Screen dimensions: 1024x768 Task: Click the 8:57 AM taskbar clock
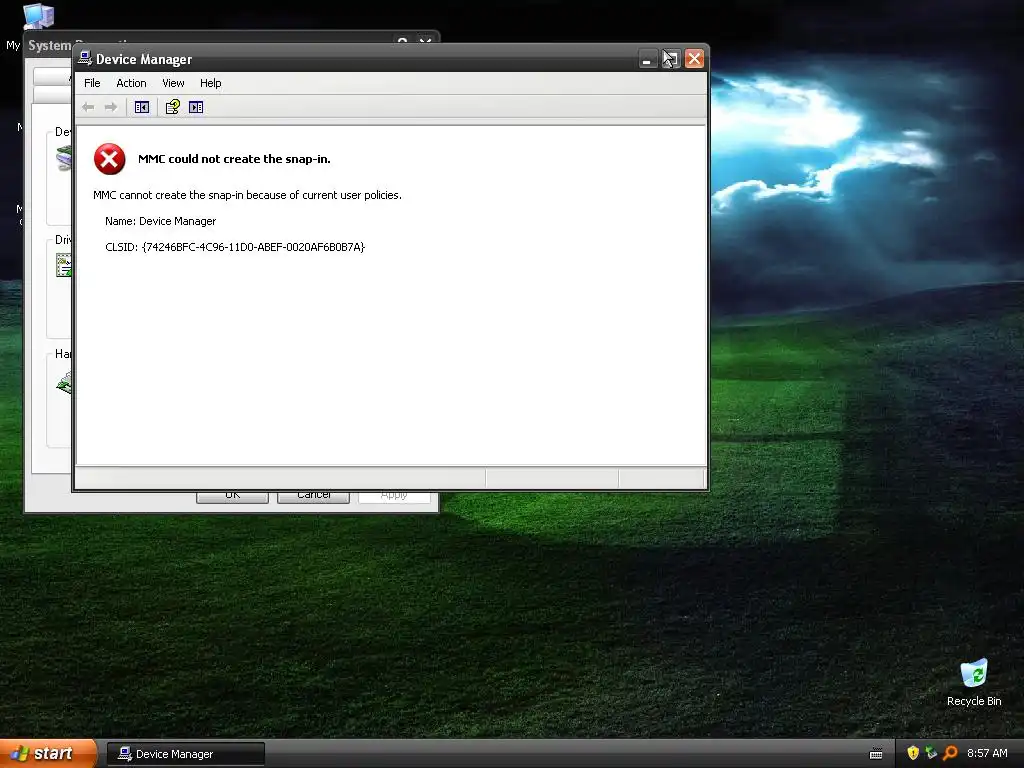[x=987, y=753]
